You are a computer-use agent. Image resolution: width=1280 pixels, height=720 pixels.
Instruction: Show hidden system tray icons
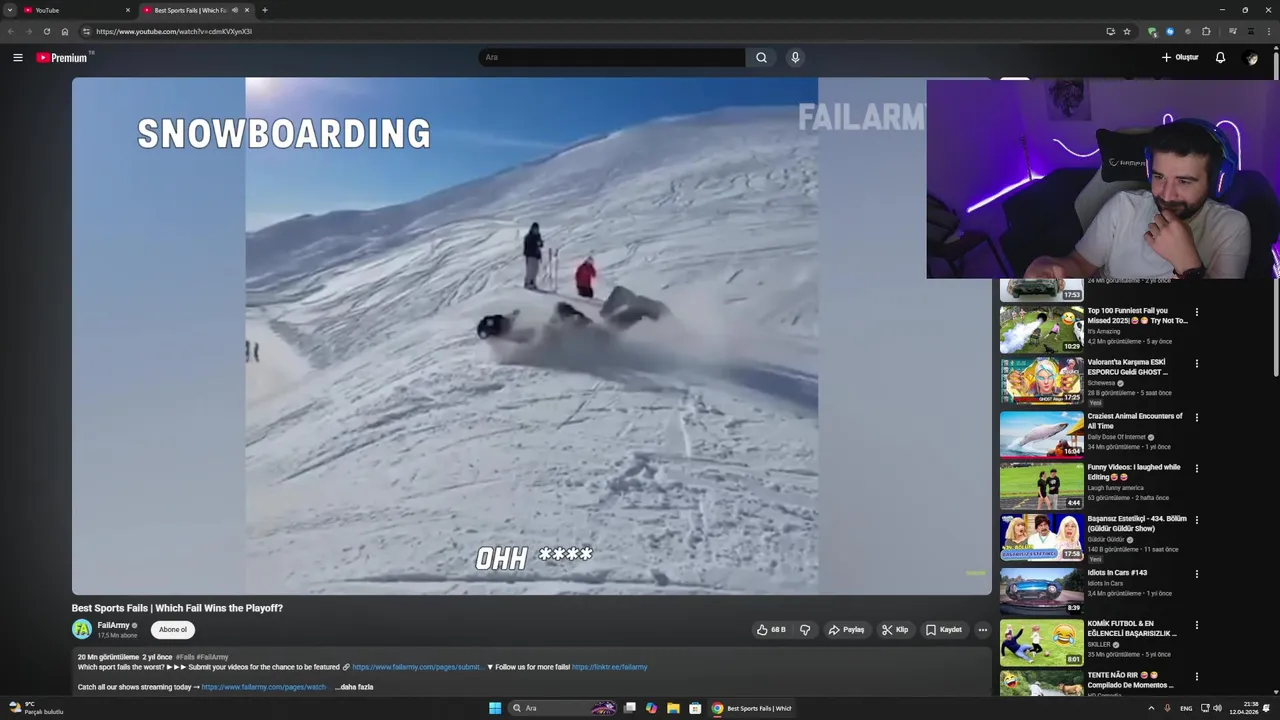point(1151,708)
